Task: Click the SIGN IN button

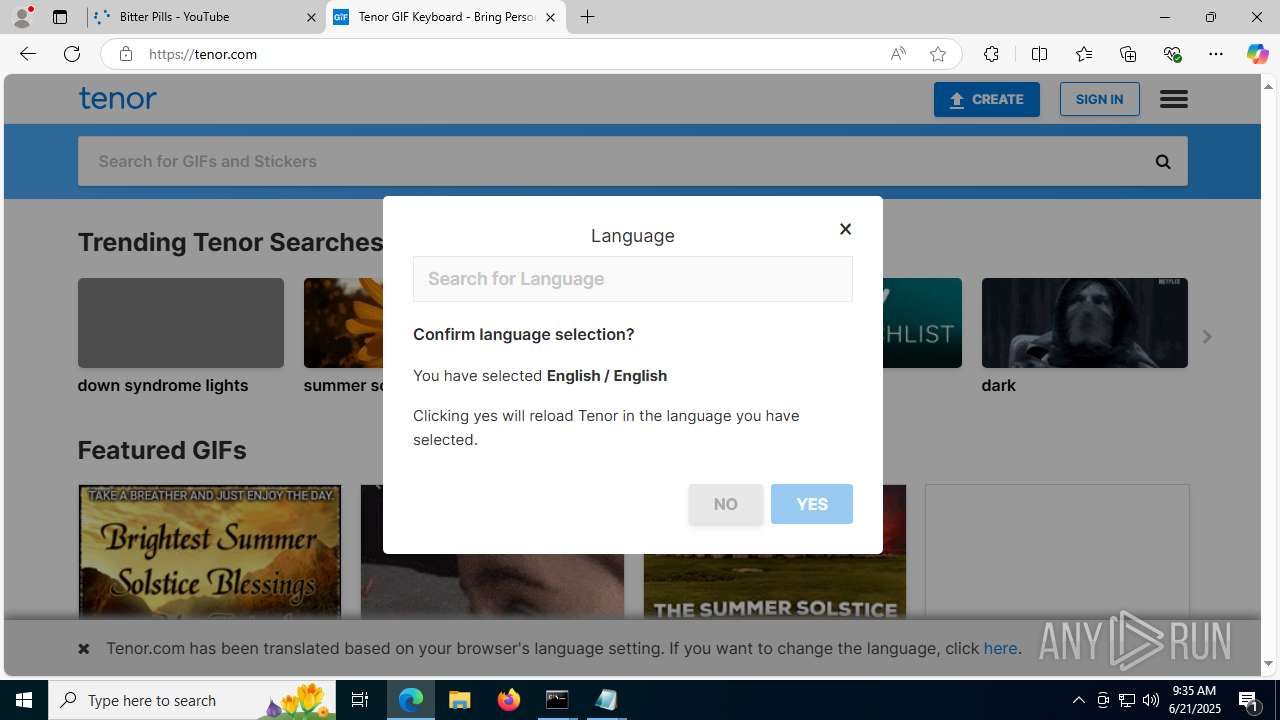Action: [1099, 99]
